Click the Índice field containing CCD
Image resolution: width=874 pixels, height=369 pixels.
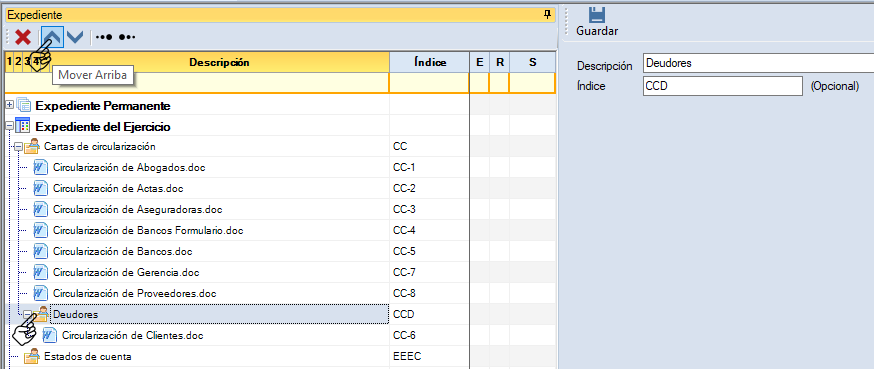coord(722,86)
